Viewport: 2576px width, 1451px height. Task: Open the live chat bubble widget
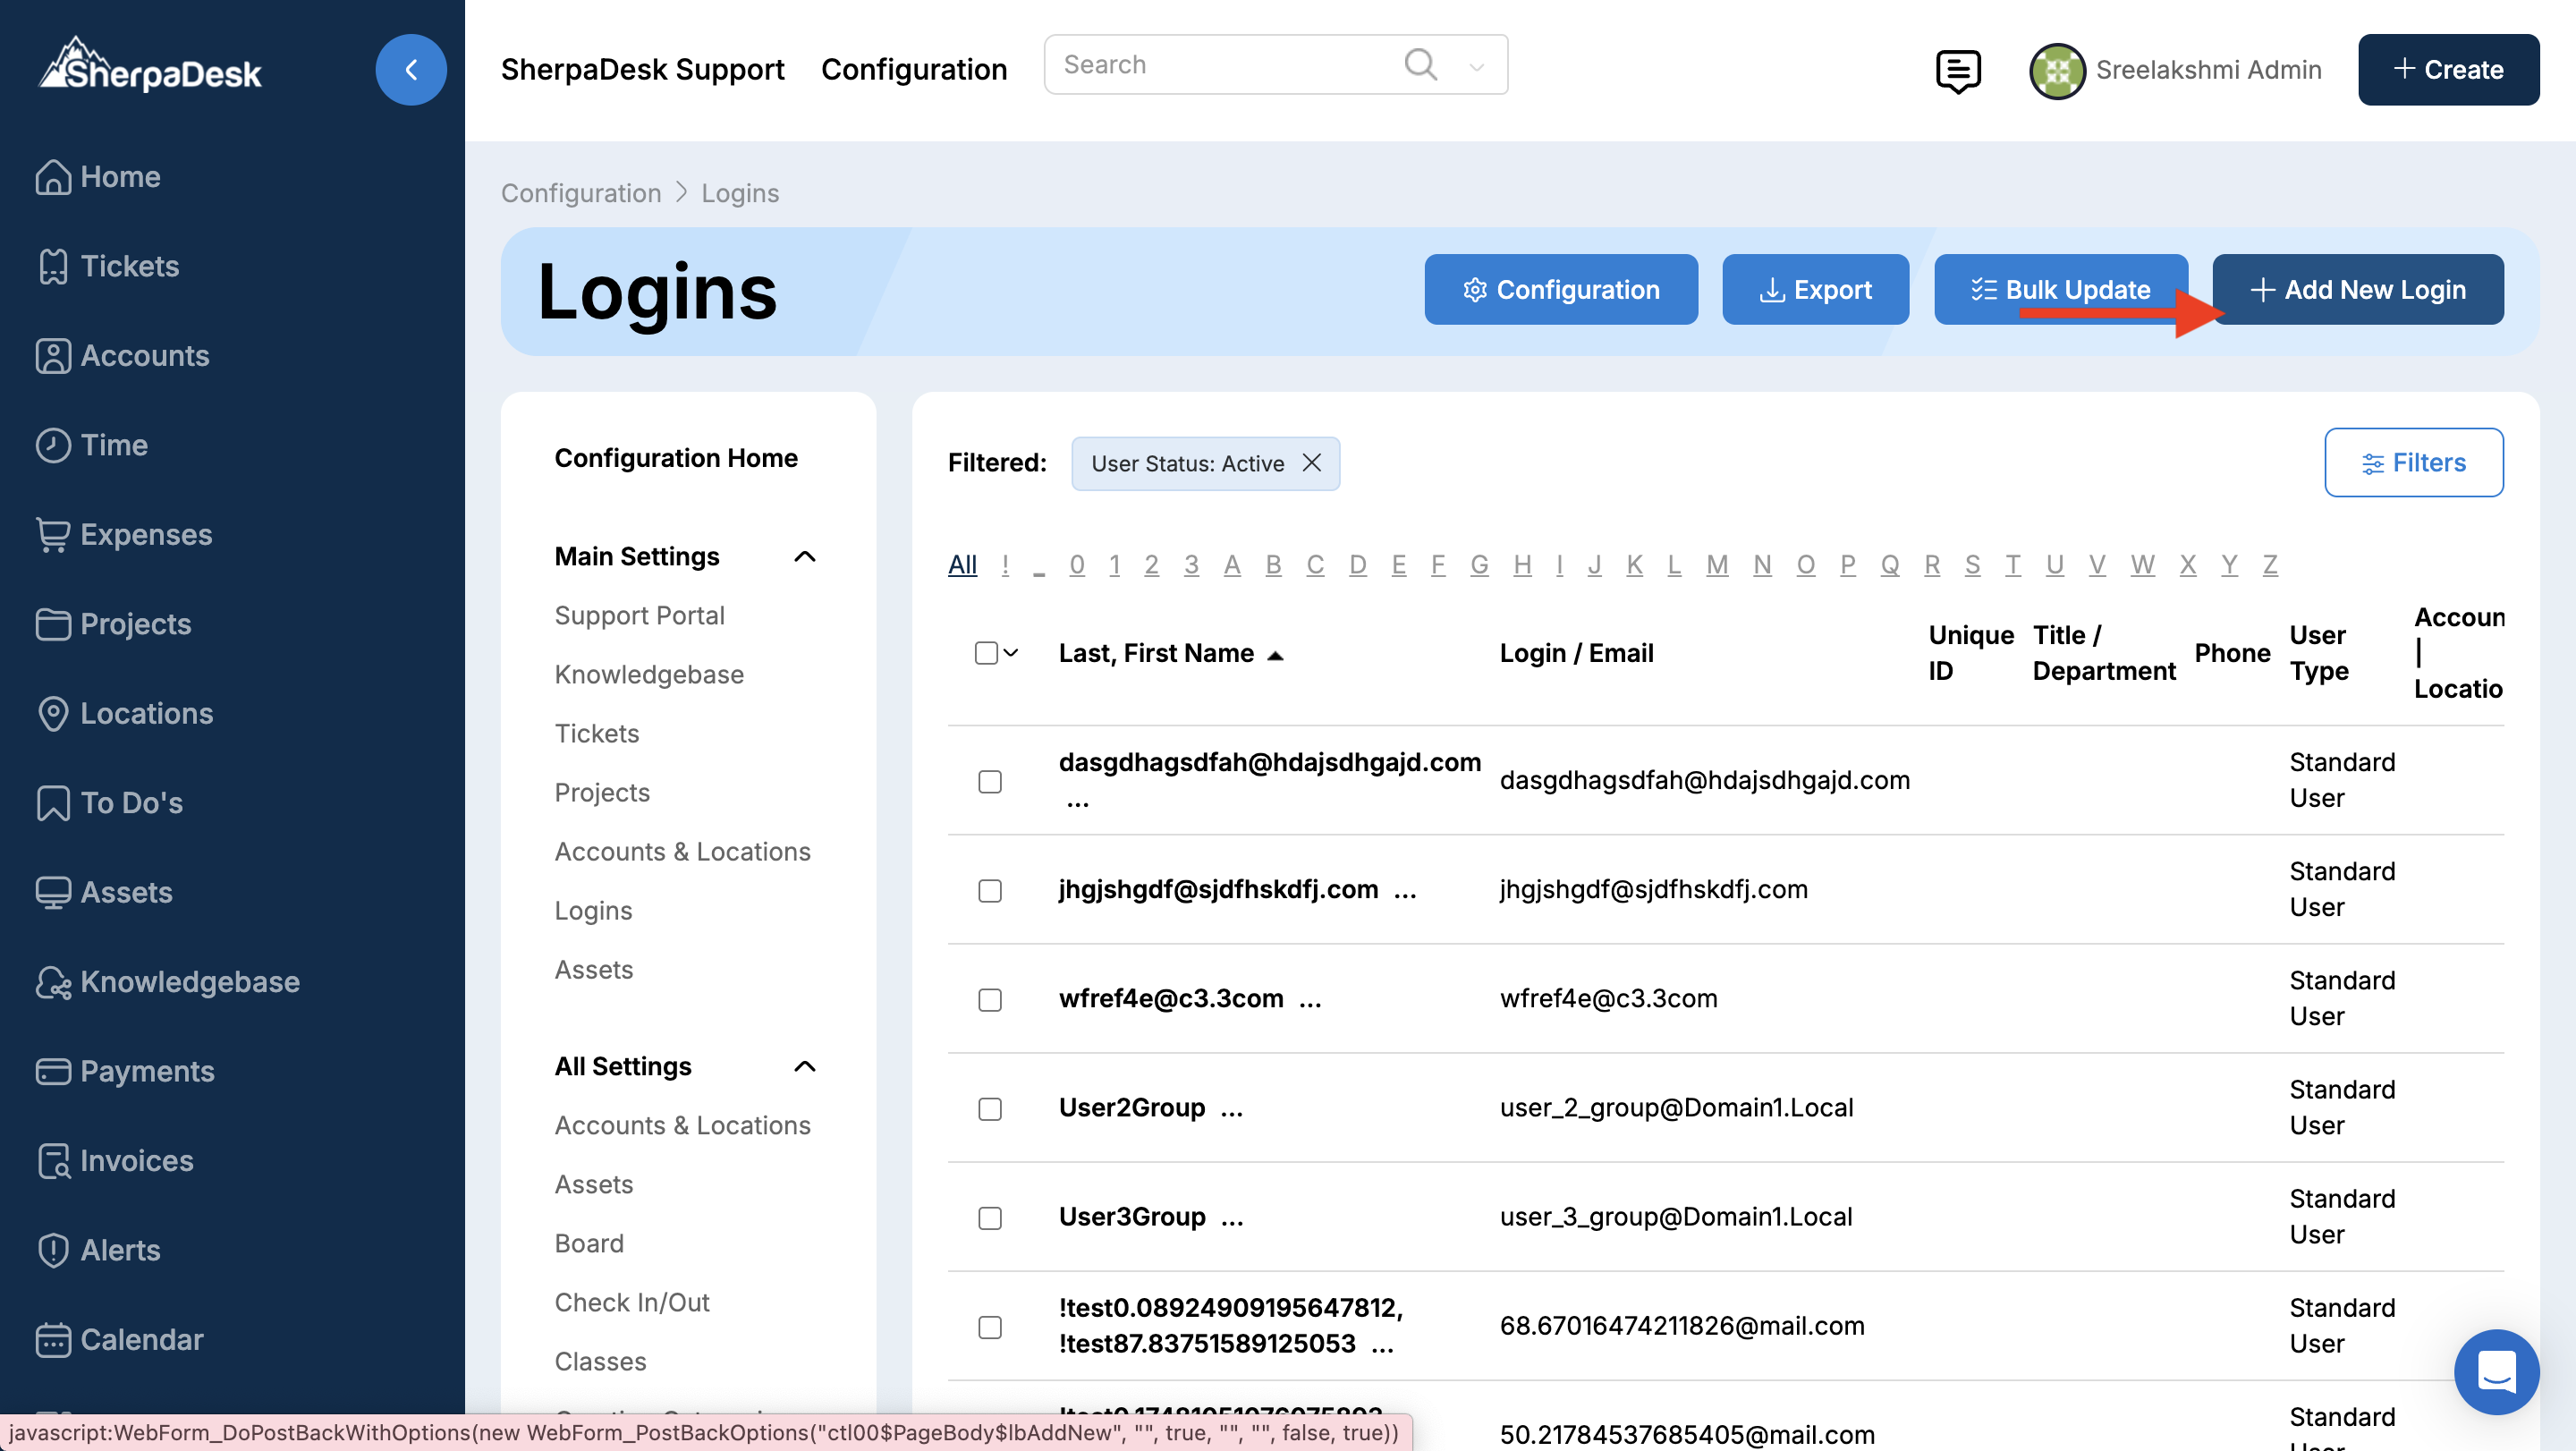click(x=2496, y=1371)
